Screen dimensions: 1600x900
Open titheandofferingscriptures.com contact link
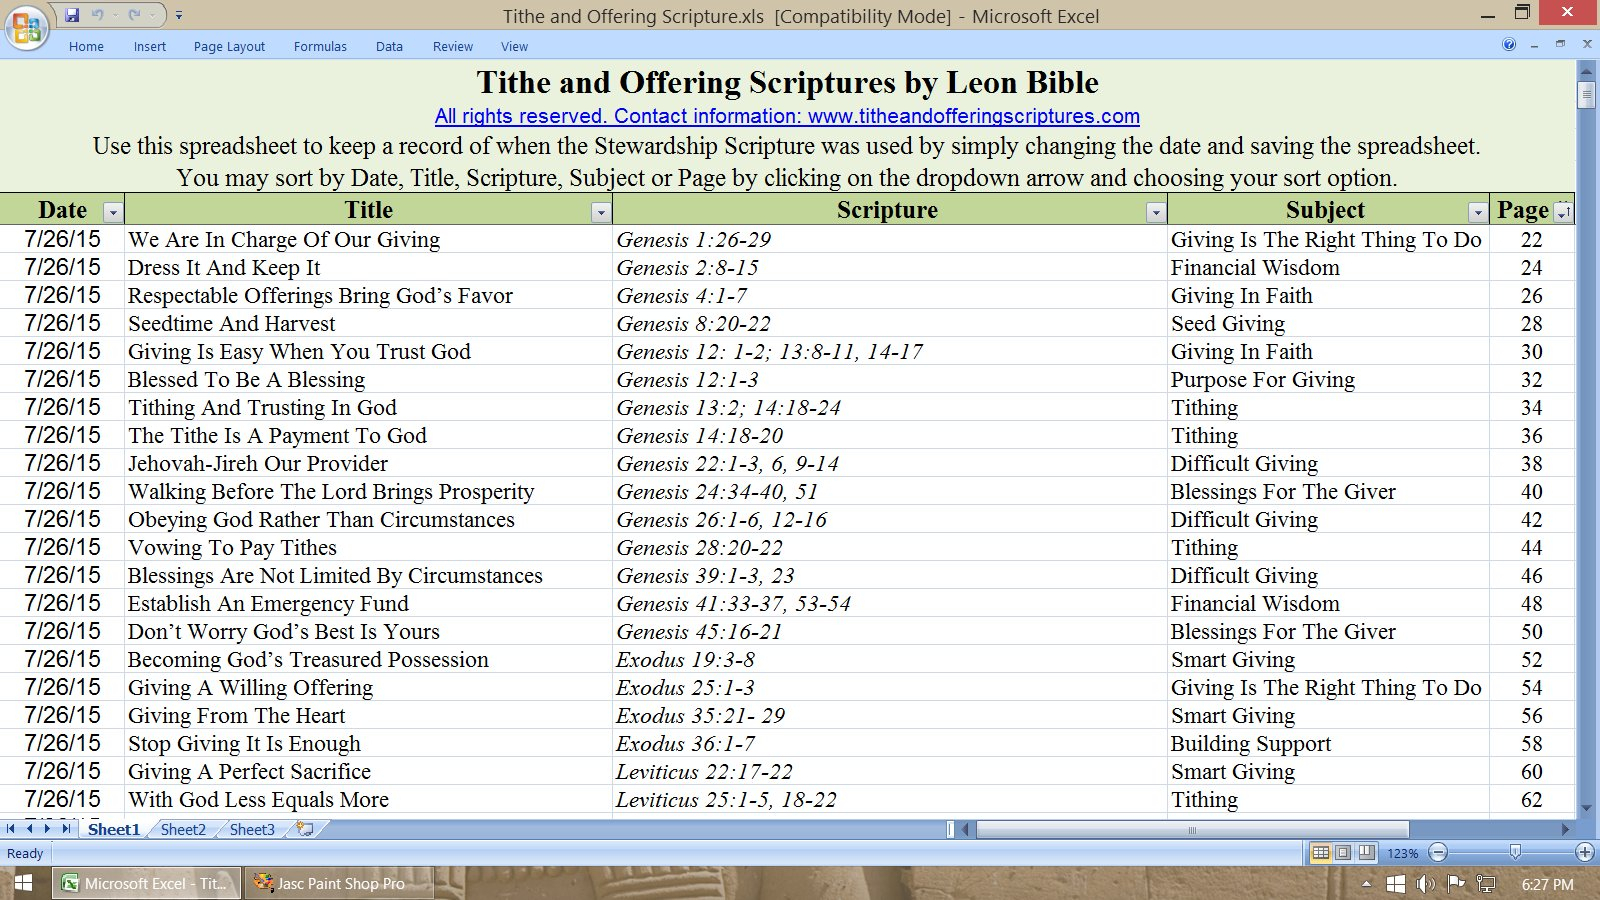pyautogui.click(x=787, y=116)
